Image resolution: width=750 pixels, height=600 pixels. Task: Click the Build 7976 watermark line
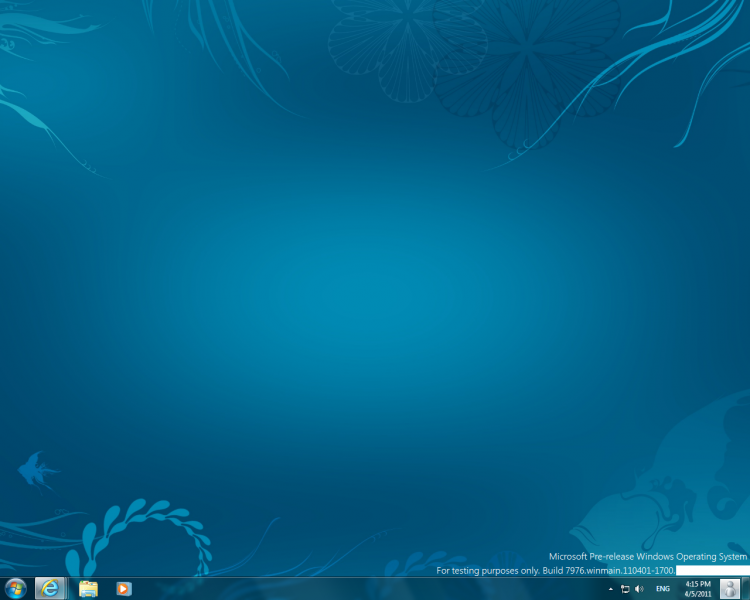(x=555, y=570)
